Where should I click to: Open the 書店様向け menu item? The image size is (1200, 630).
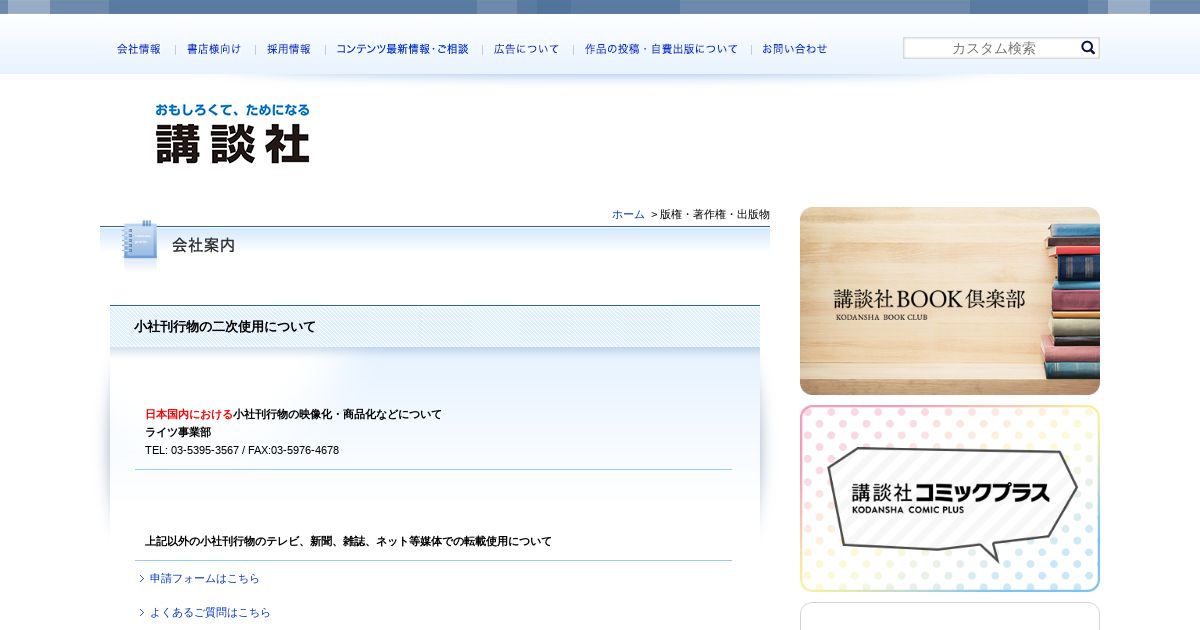tap(214, 49)
